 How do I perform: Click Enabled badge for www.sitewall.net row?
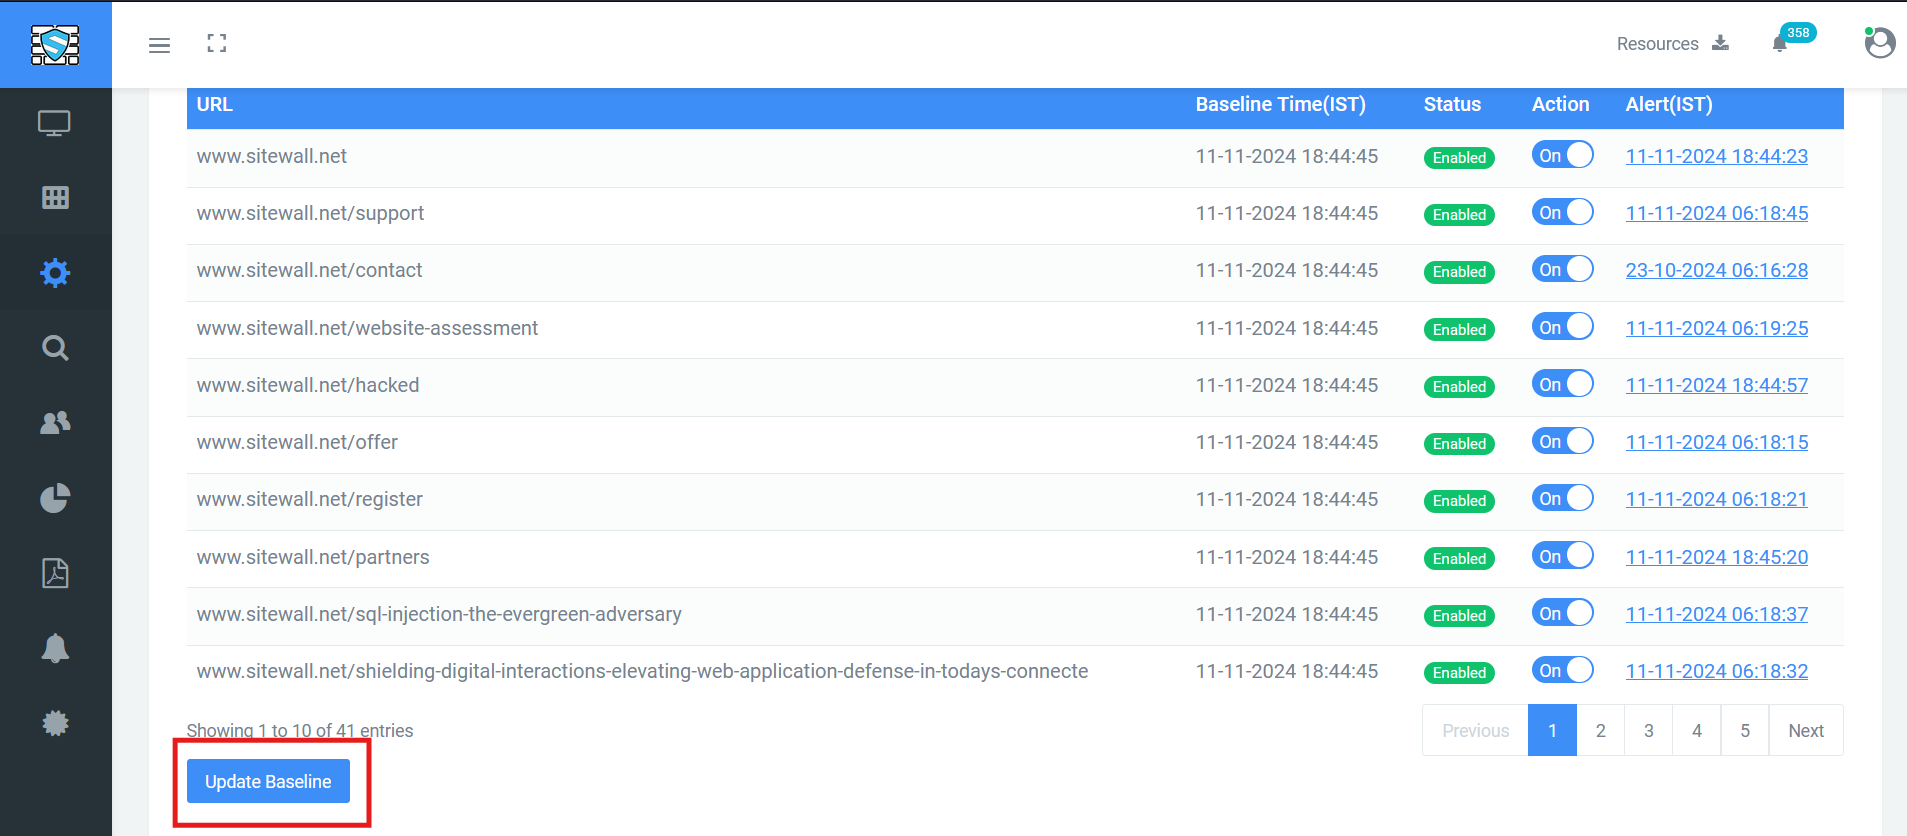pyautogui.click(x=1459, y=158)
